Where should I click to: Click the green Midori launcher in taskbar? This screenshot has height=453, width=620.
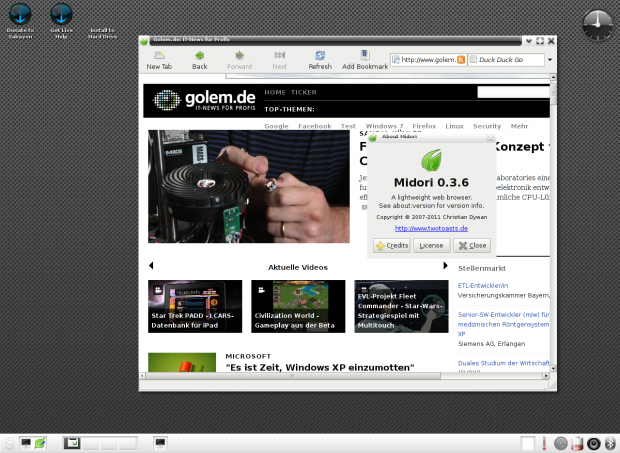tap(40, 444)
